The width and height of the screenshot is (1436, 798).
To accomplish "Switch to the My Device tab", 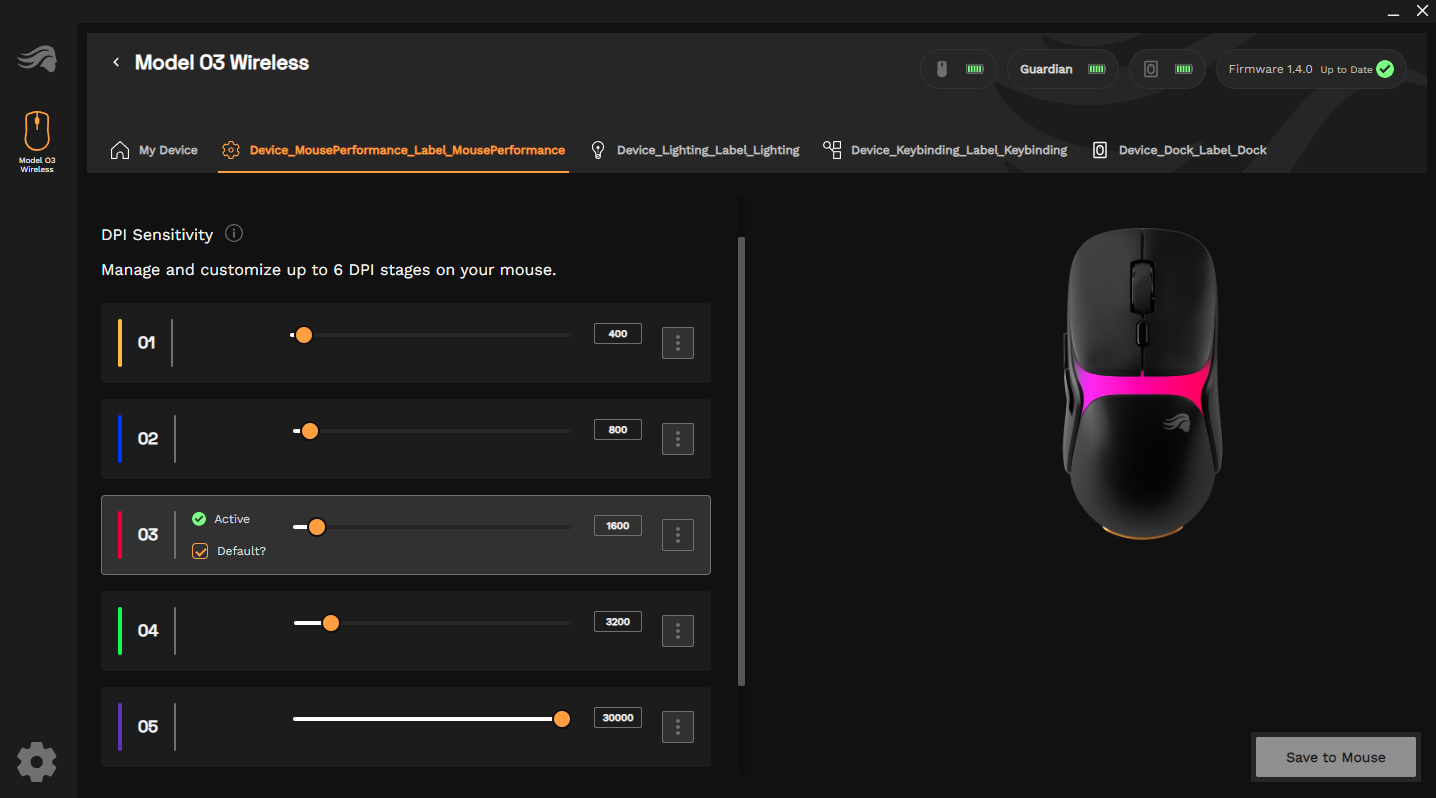I will coord(155,150).
